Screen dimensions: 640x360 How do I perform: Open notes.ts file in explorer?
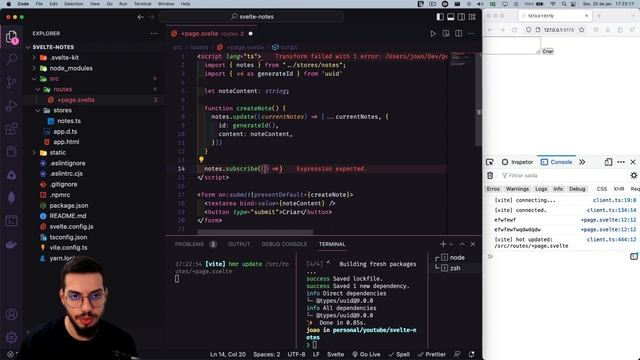(x=69, y=121)
